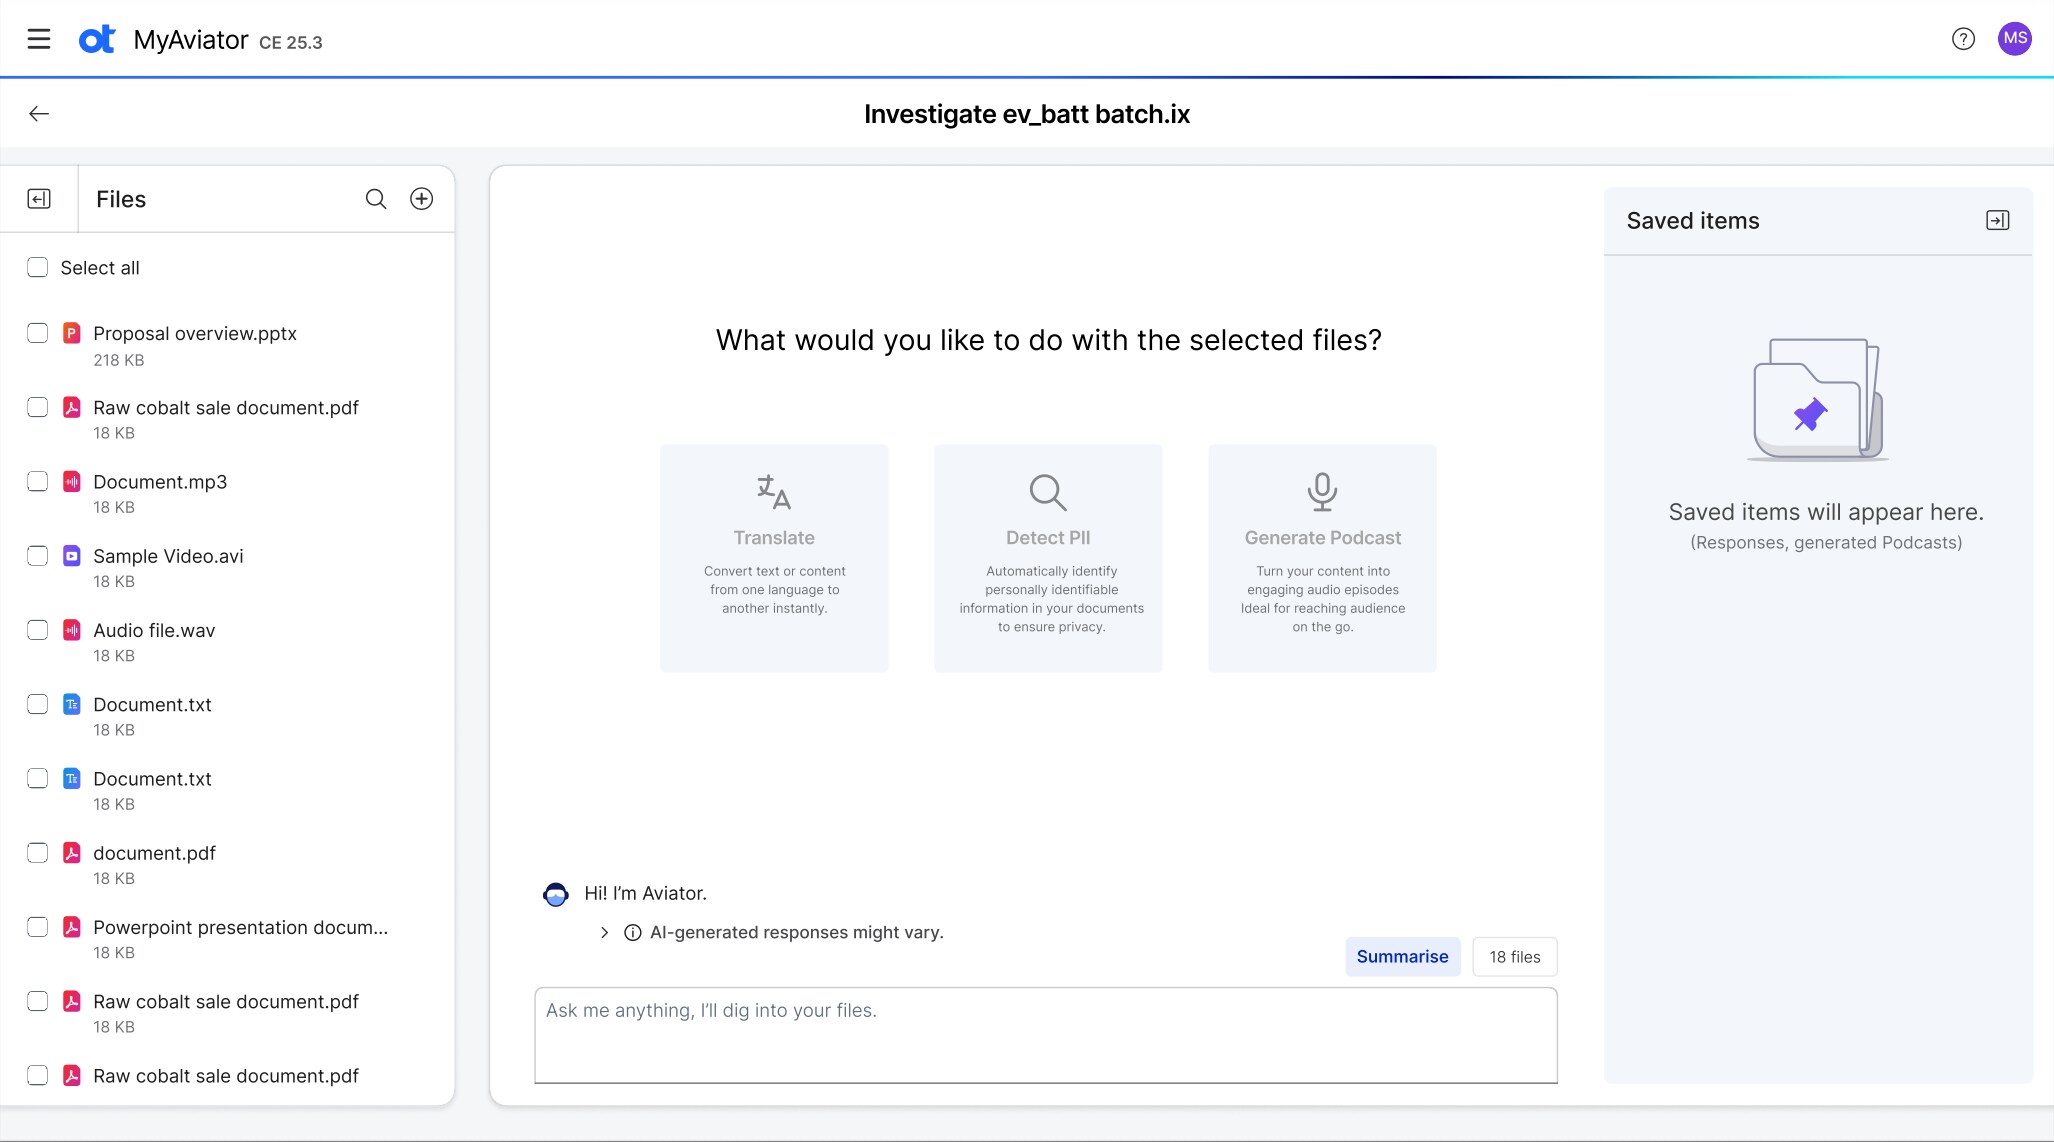Search the files list
Viewport: 2054px width, 1142px height.
coord(376,199)
